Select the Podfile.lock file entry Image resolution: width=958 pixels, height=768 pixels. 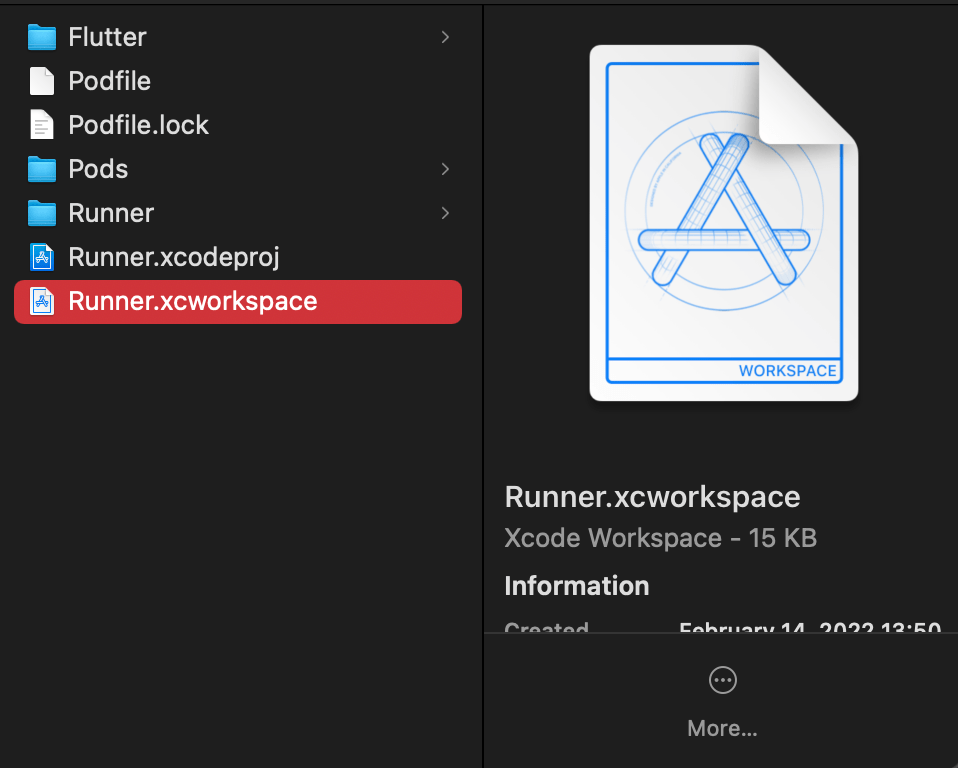coord(138,125)
